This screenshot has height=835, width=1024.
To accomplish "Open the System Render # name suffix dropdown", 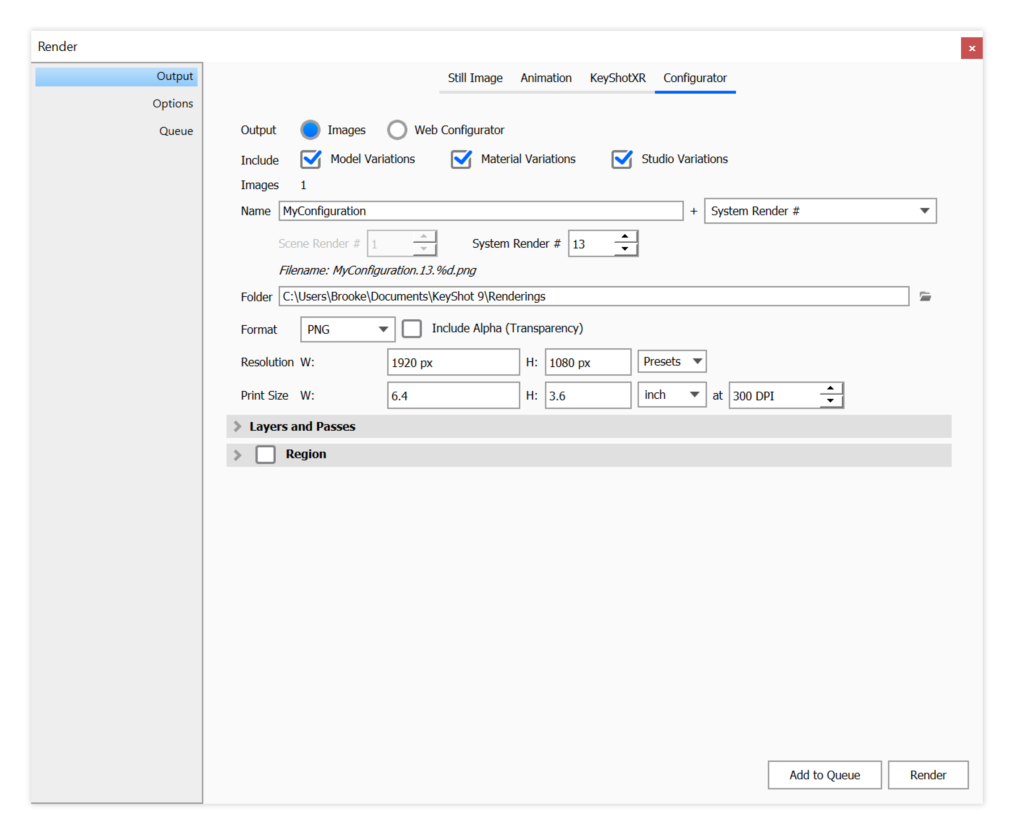I will pos(820,211).
